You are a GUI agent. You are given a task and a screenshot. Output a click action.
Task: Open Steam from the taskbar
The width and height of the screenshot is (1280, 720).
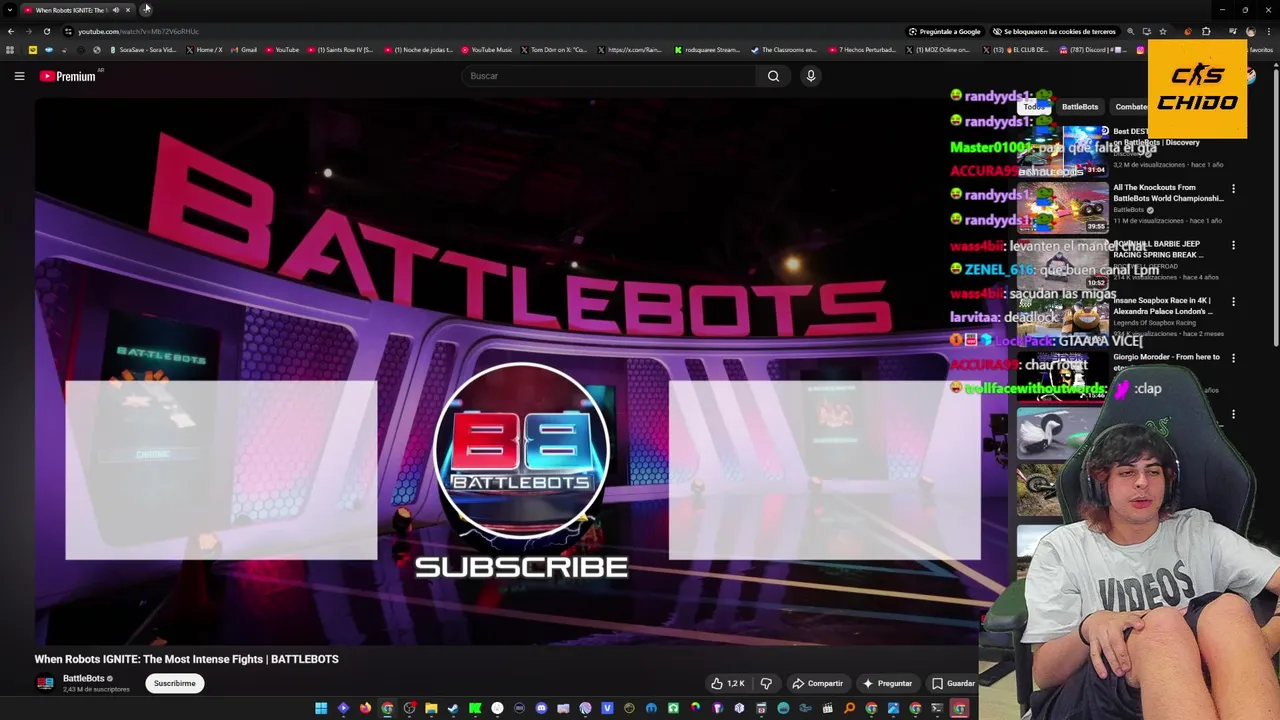click(453, 708)
